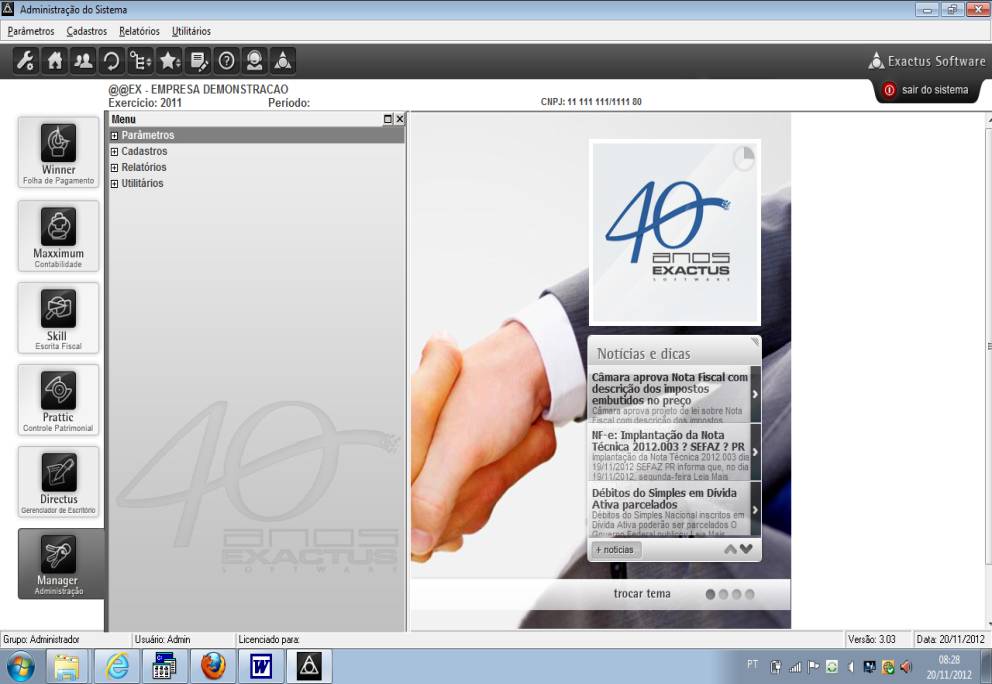The image size is (992, 684).
Task: Select fourth theme dot next to trocar tema
Action: pos(750,594)
